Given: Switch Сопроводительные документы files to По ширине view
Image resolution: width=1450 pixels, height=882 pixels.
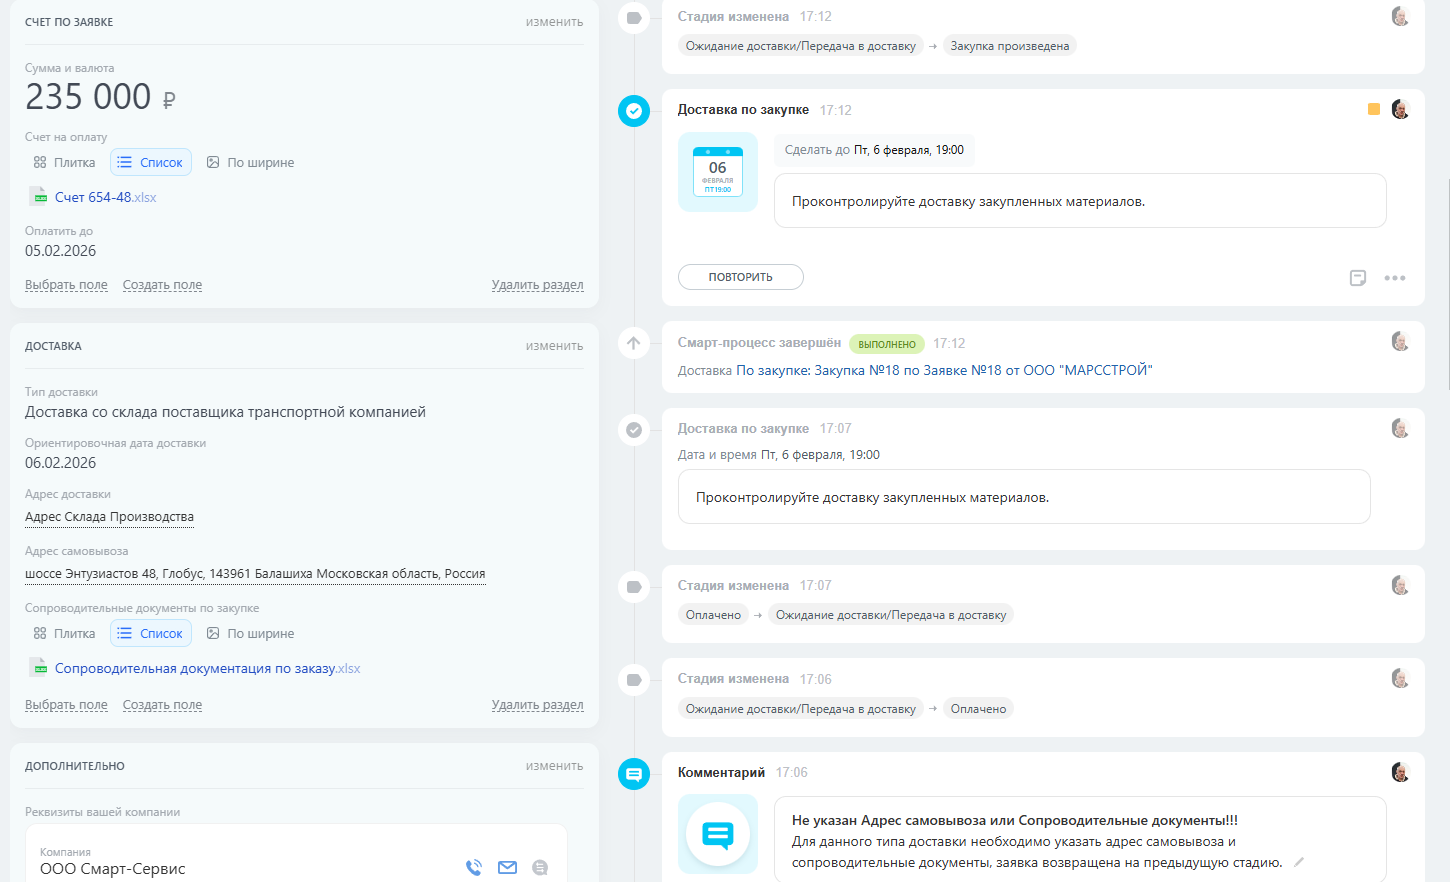Looking at the screenshot, I should [250, 633].
